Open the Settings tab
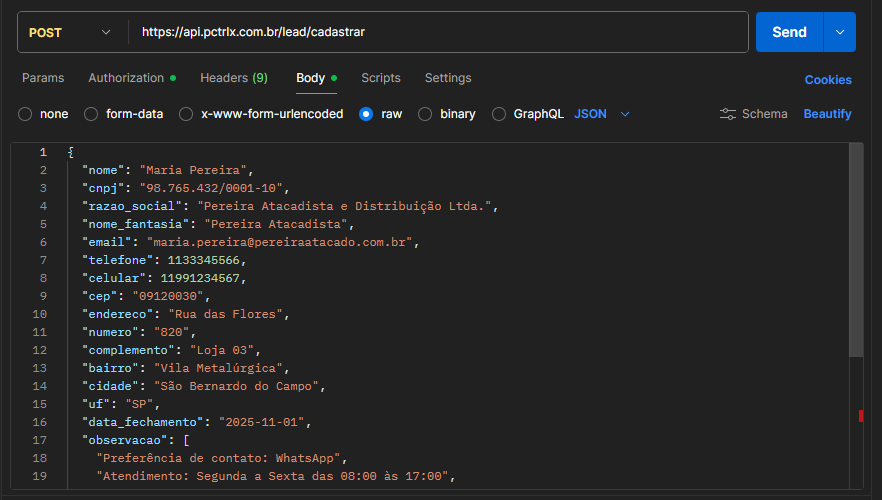Viewport: 882px width, 500px height. (x=448, y=78)
